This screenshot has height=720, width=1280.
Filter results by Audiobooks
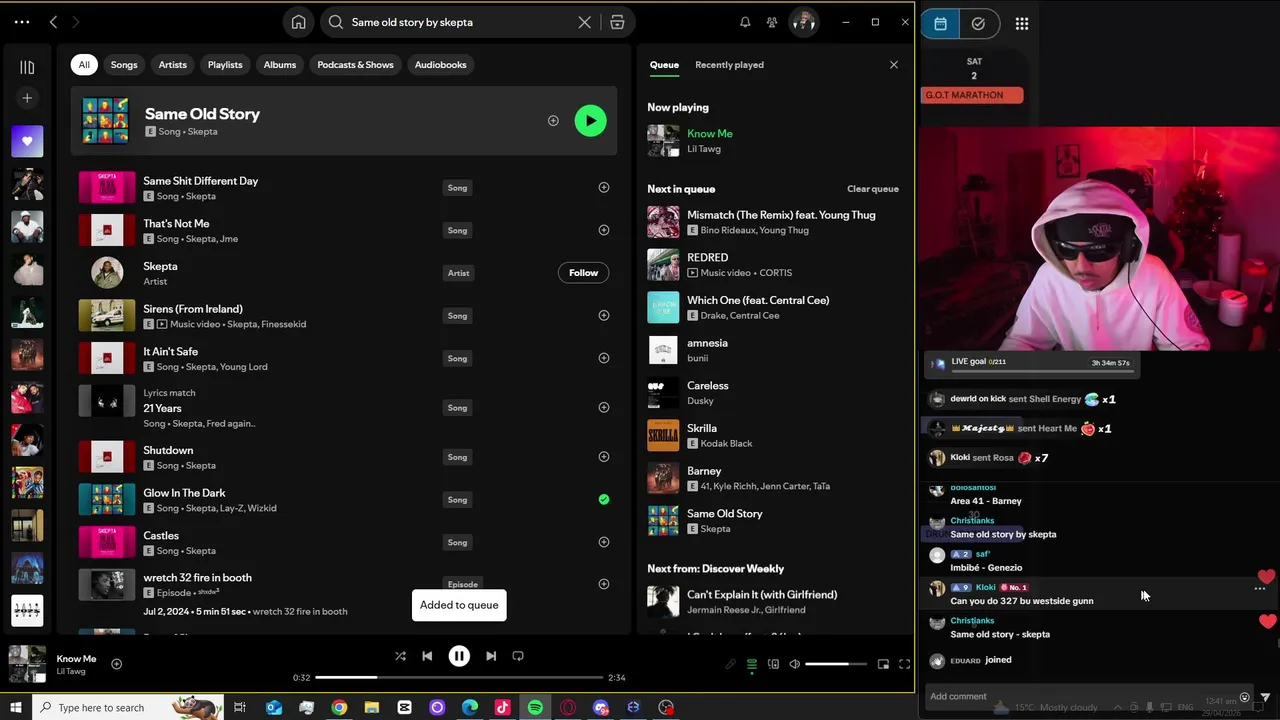[440, 65]
